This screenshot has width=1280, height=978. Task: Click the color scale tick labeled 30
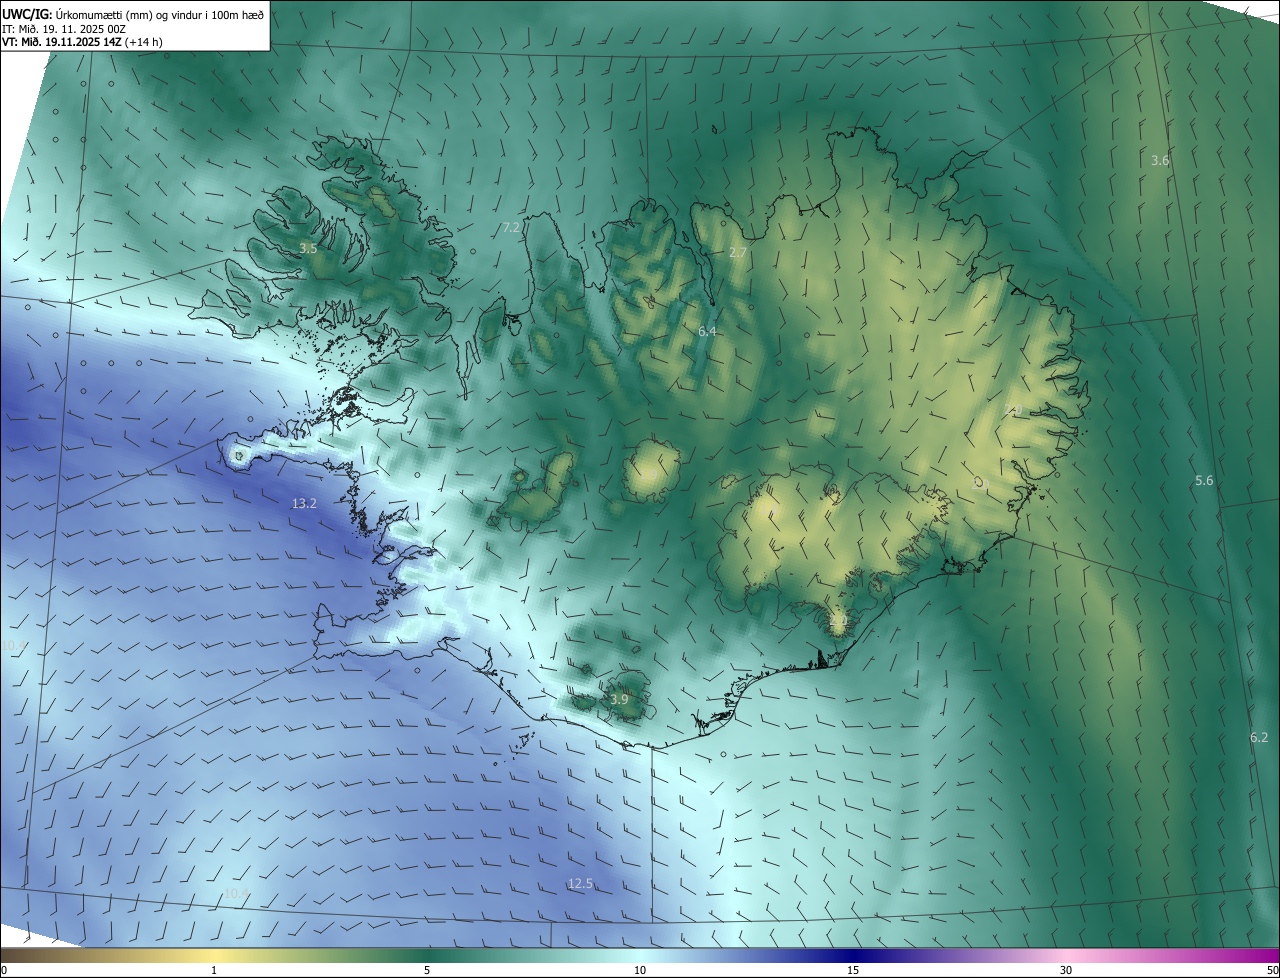(x=1066, y=970)
